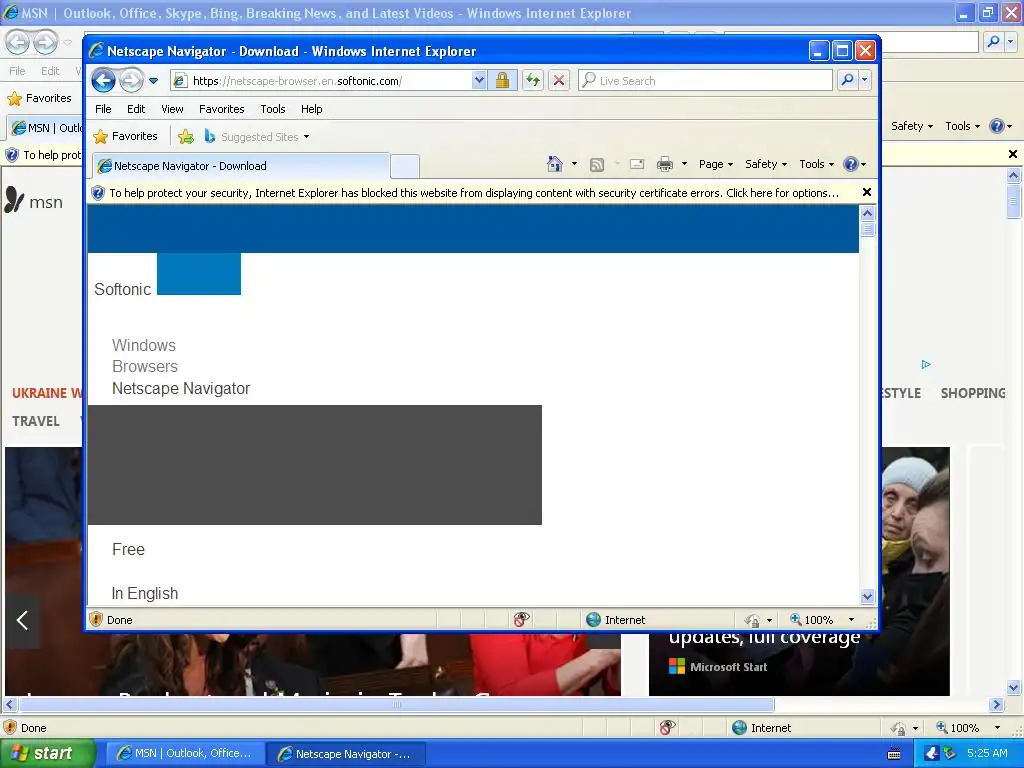Click the Favorites button in the MSN window
This screenshot has height=768, width=1024.
(39, 99)
